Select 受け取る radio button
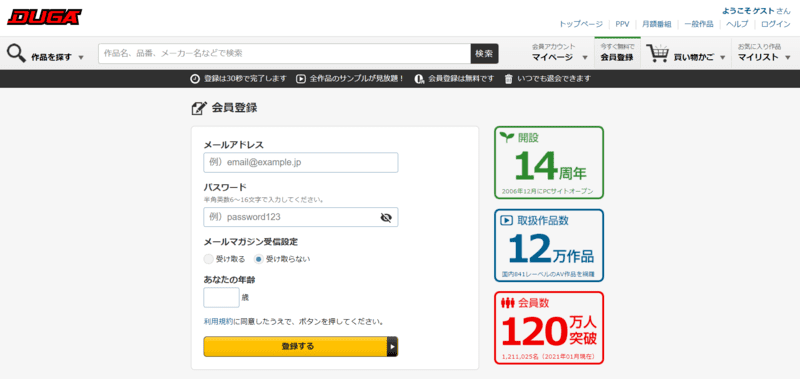800x379 pixels. pyautogui.click(x=208, y=259)
